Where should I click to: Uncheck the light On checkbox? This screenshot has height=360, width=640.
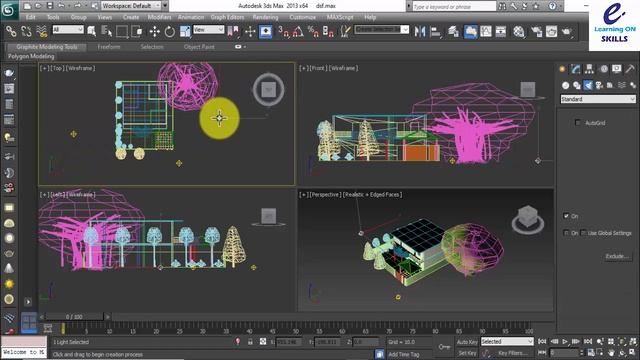566,216
